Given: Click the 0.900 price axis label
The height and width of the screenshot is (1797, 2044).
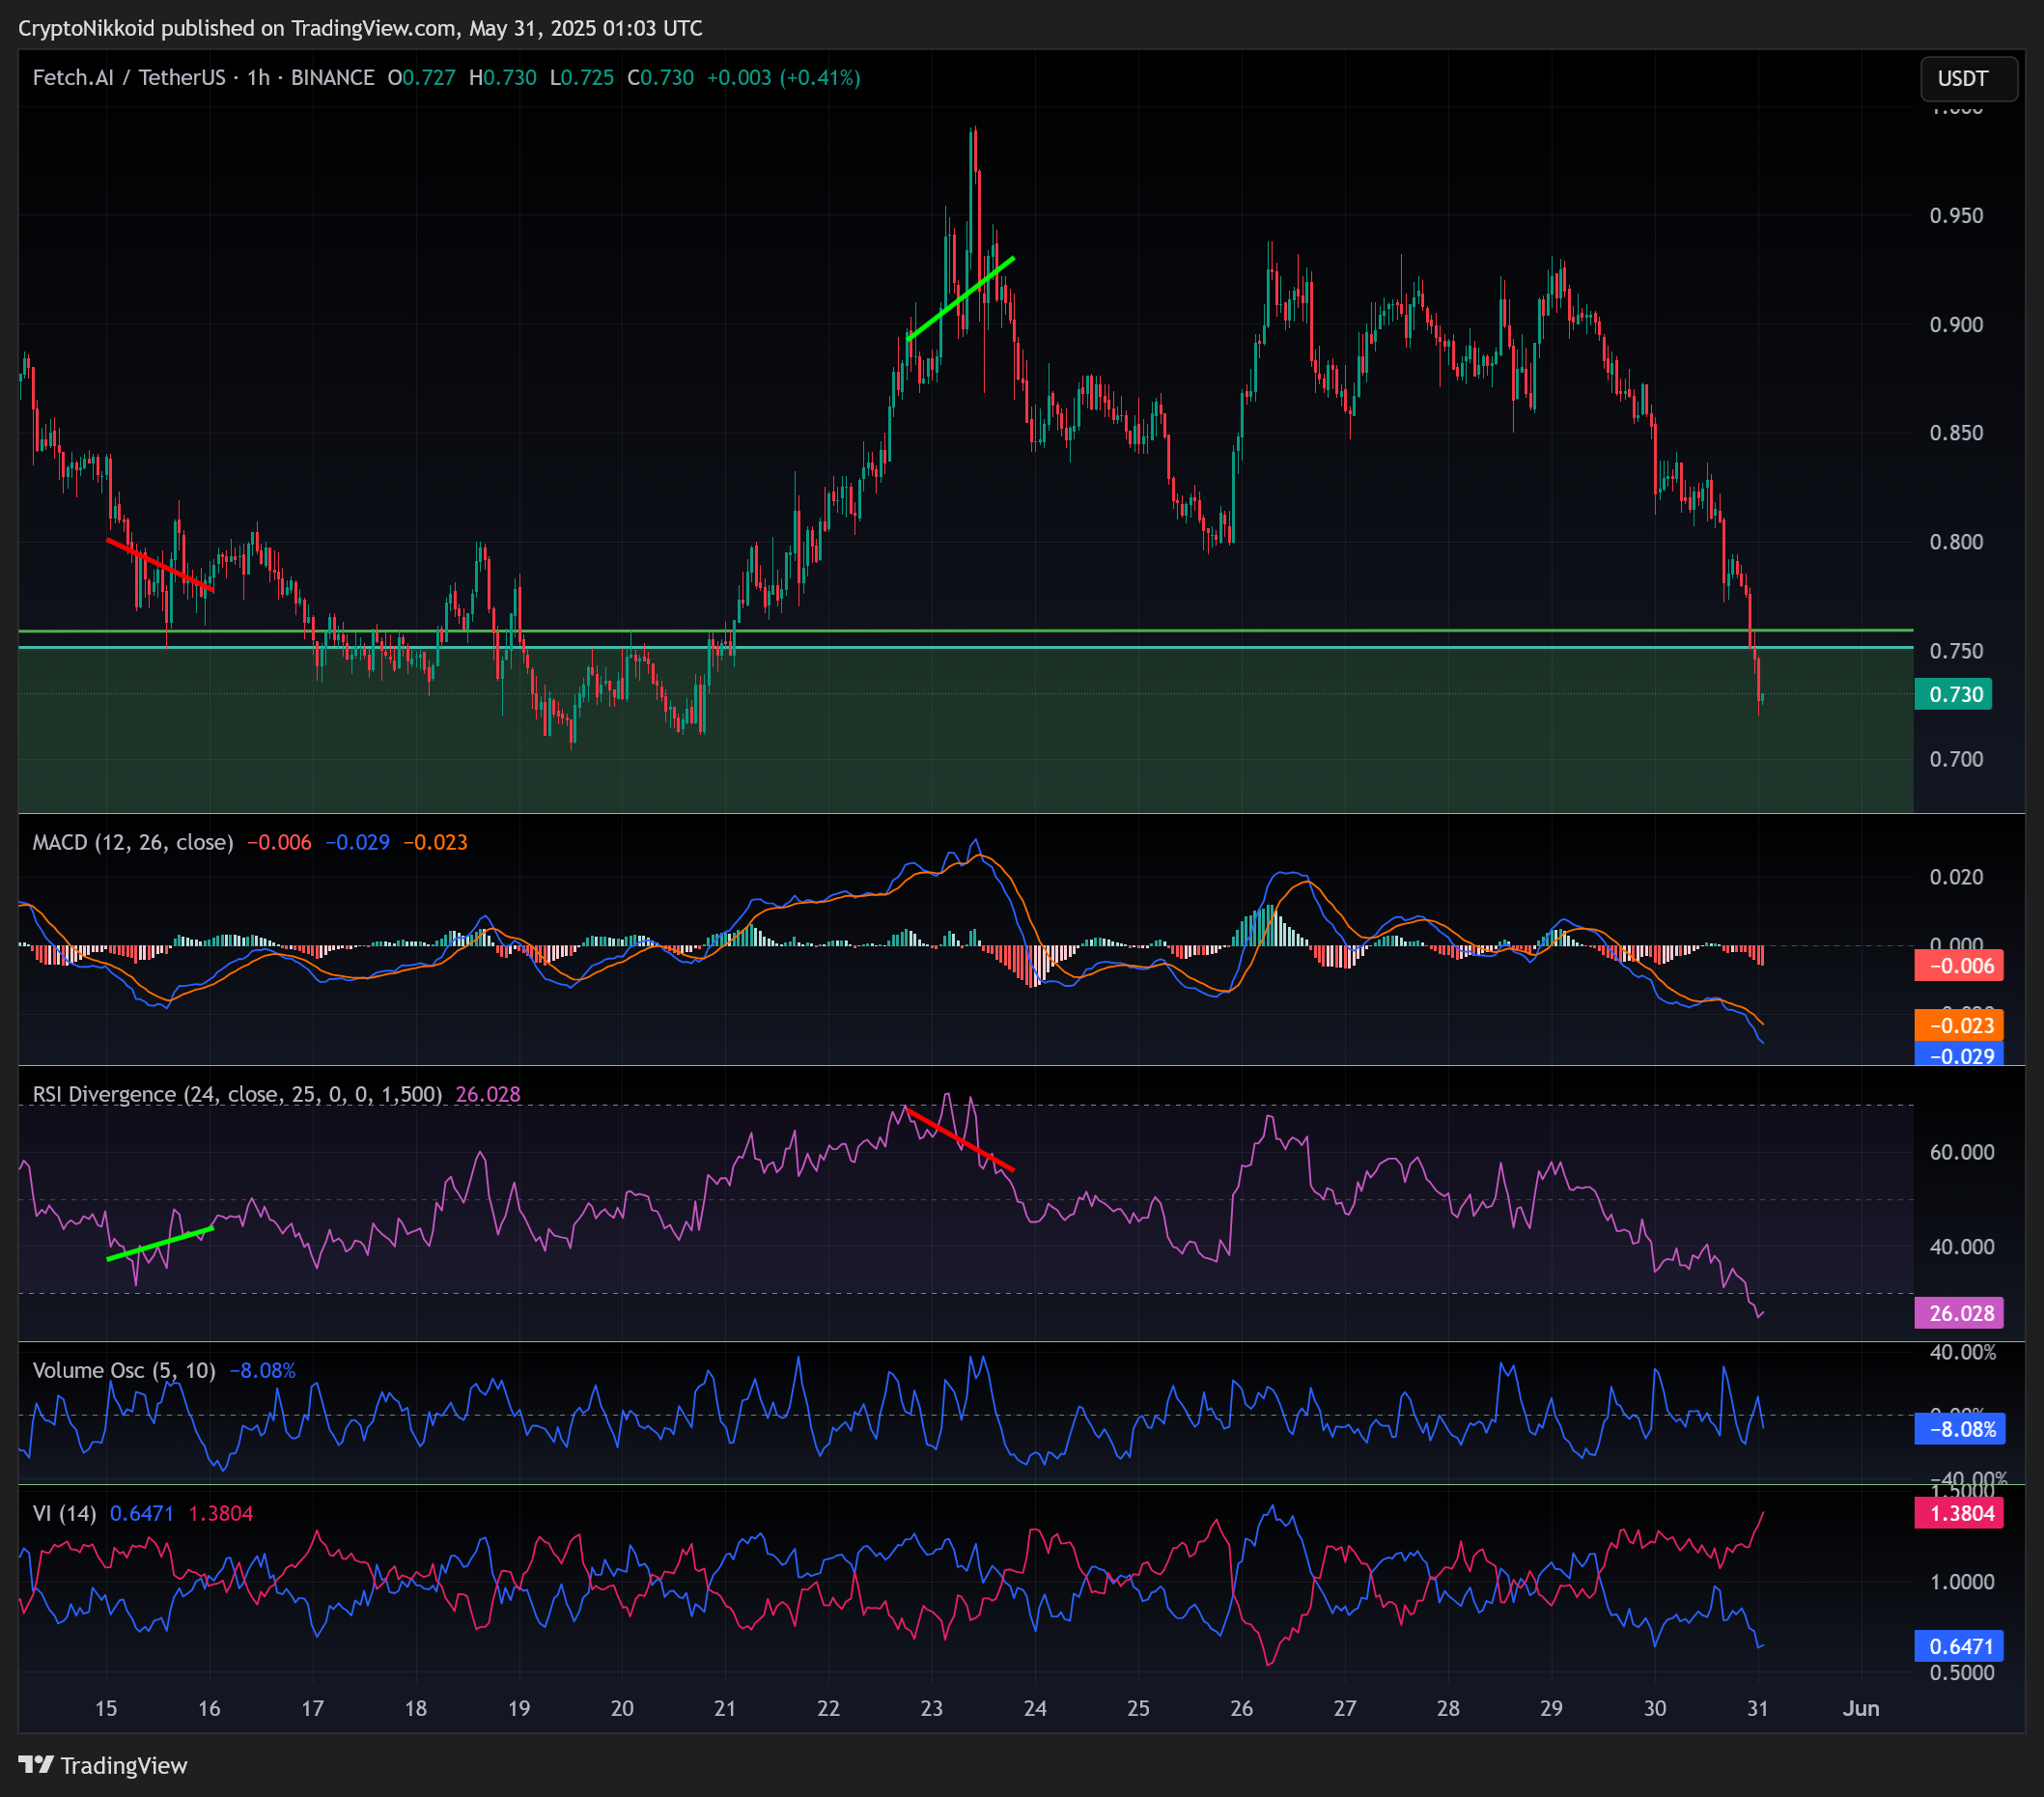Looking at the screenshot, I should [1956, 325].
